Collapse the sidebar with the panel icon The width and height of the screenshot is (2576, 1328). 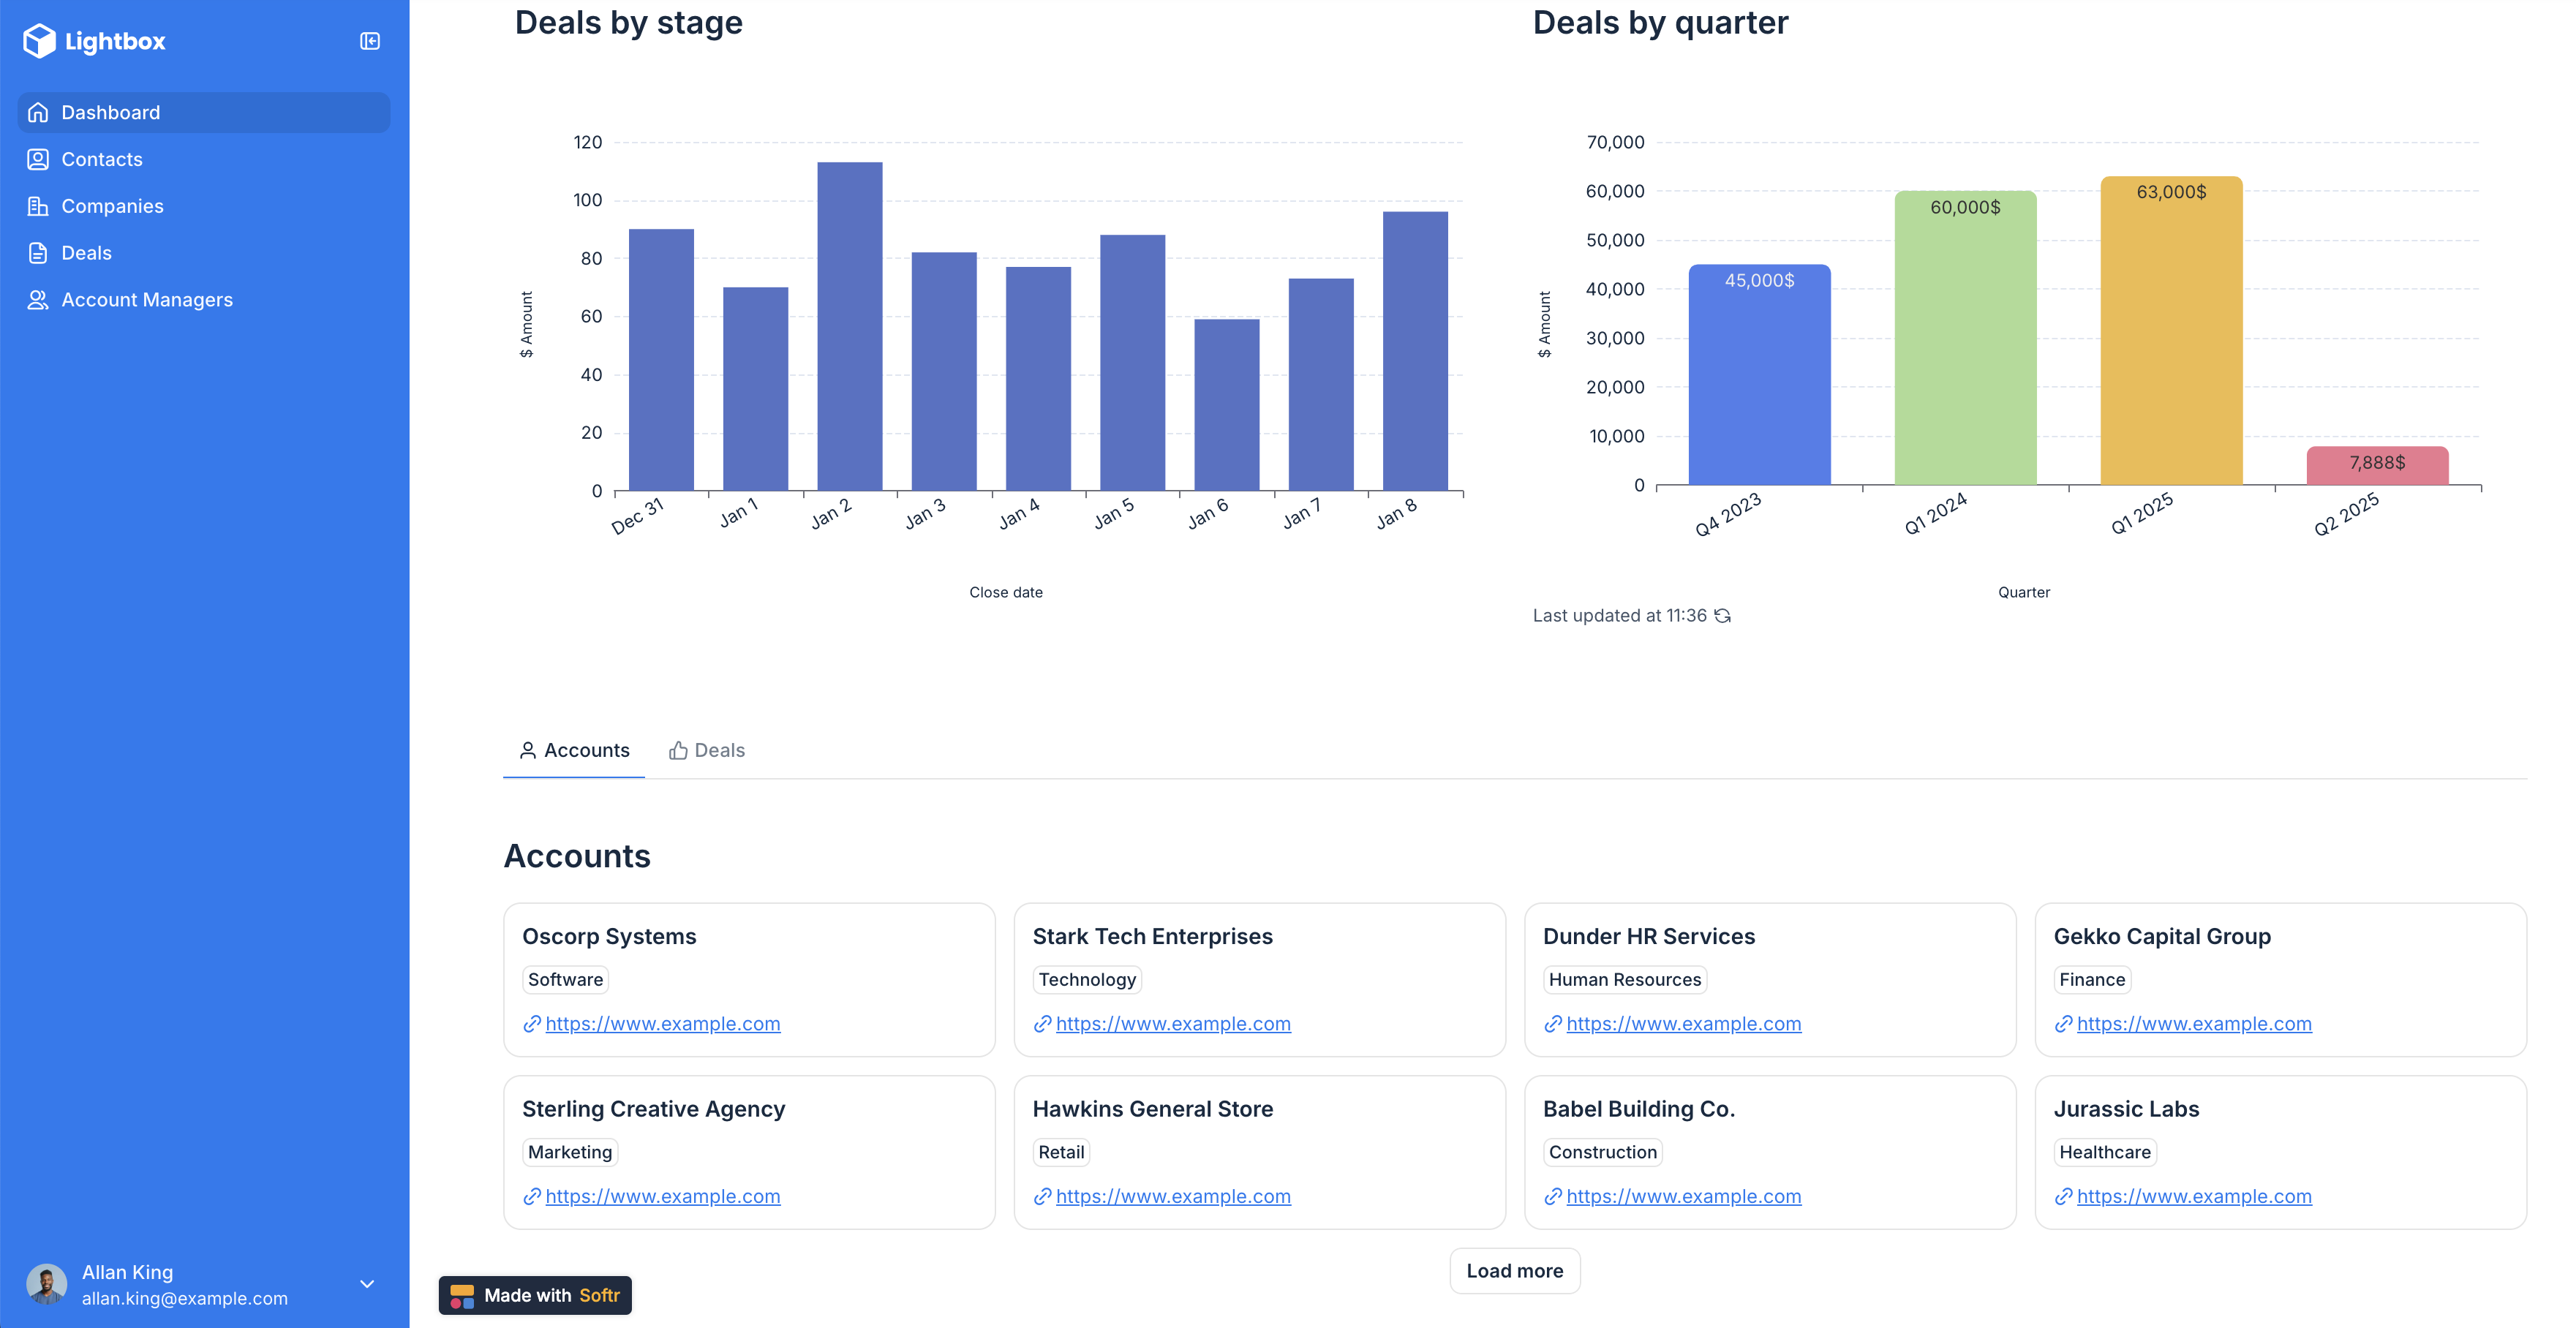[x=370, y=41]
